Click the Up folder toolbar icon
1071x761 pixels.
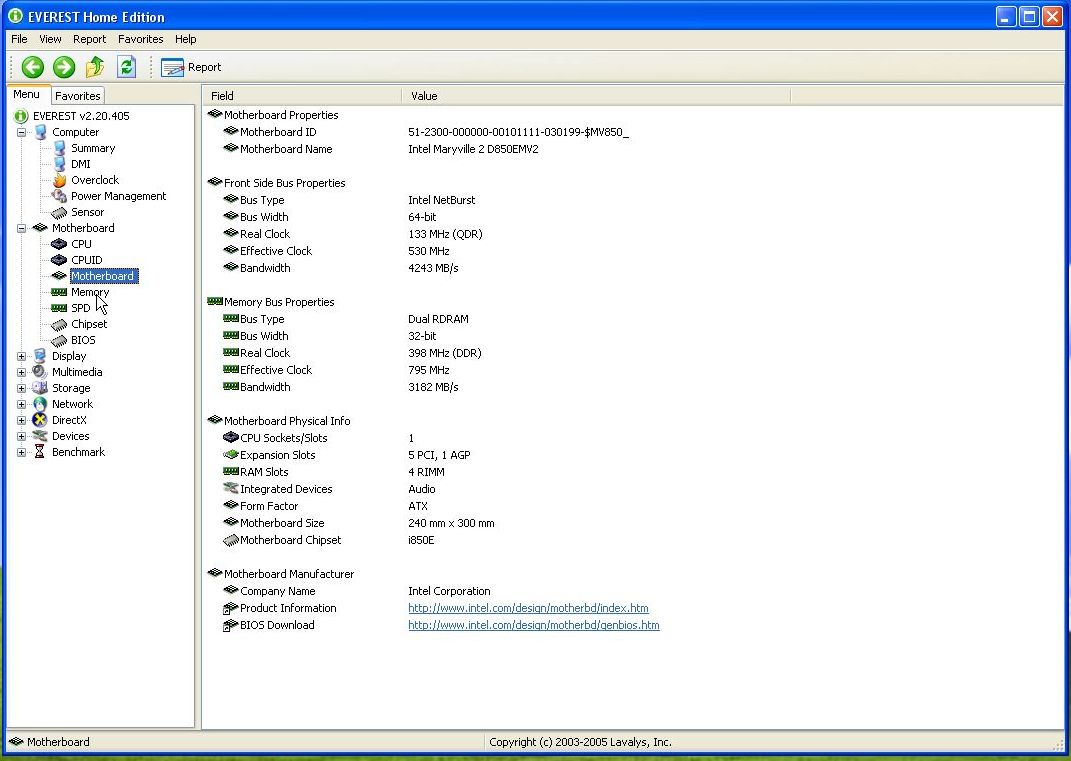(95, 67)
